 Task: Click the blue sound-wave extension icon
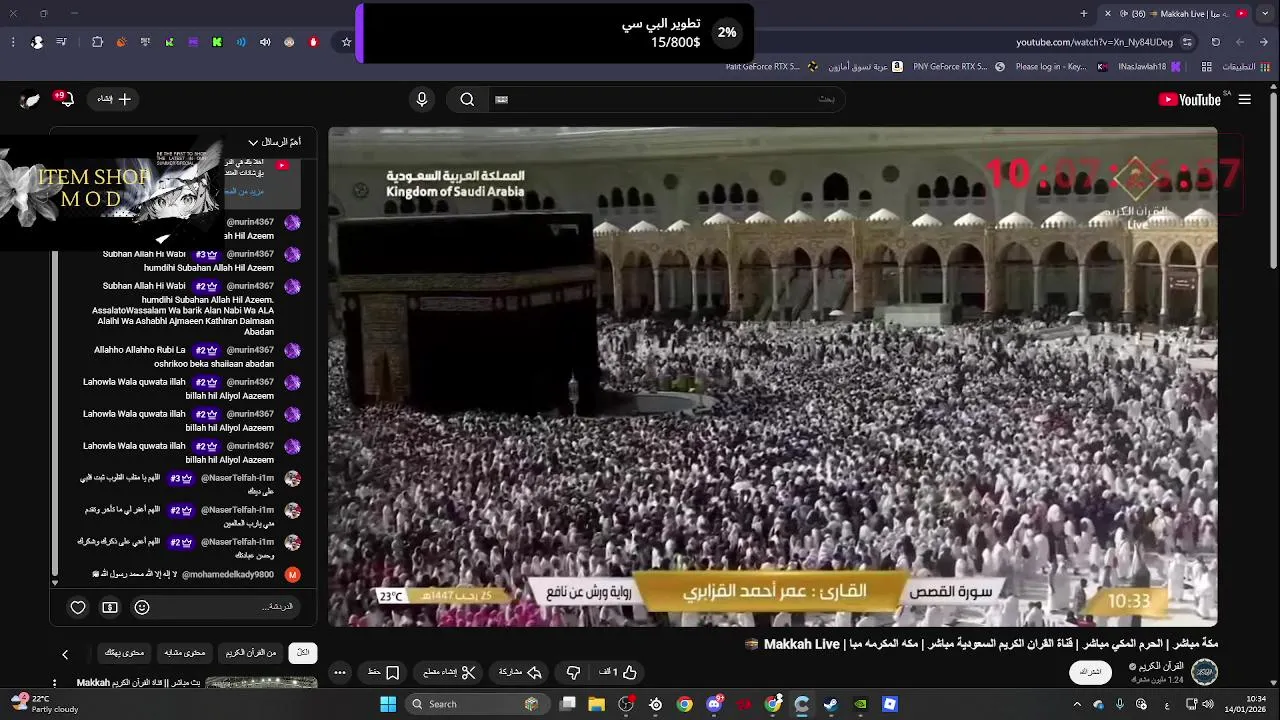click(241, 42)
